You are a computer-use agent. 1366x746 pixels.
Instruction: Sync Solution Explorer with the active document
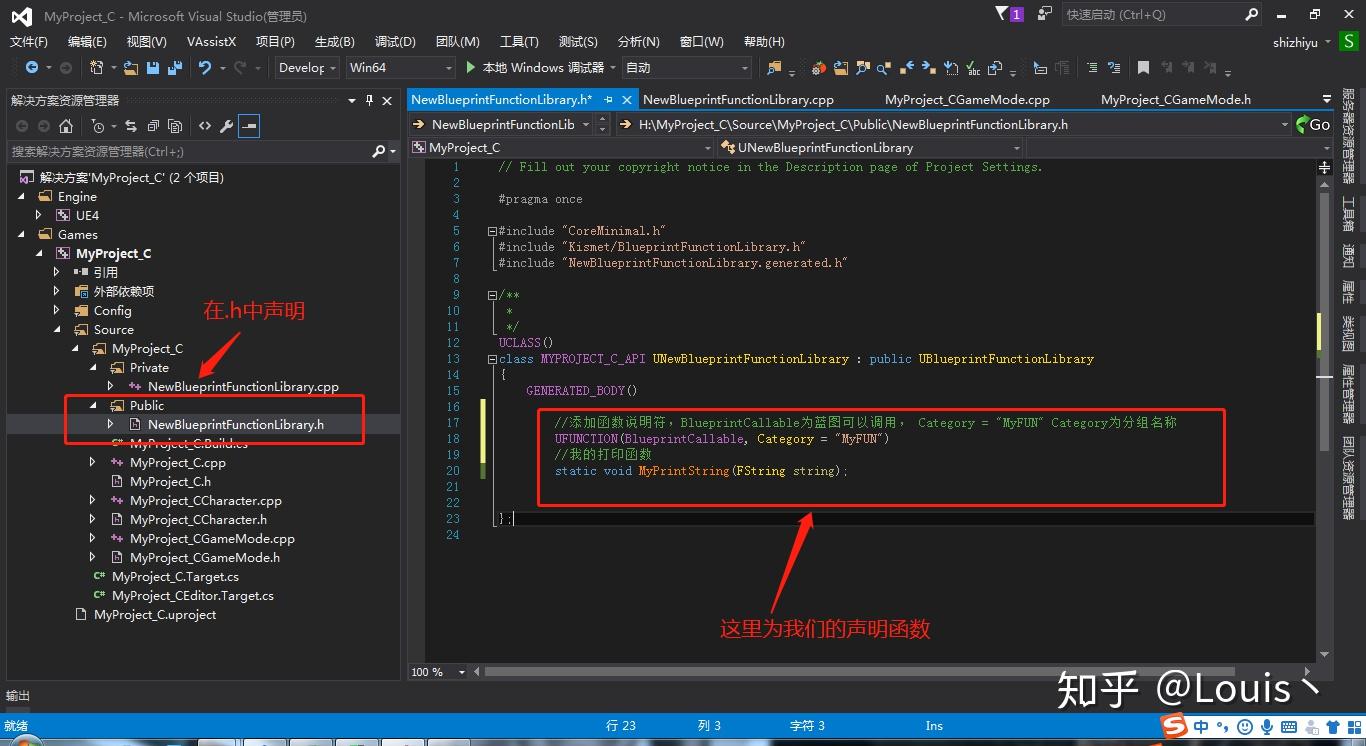pos(132,125)
